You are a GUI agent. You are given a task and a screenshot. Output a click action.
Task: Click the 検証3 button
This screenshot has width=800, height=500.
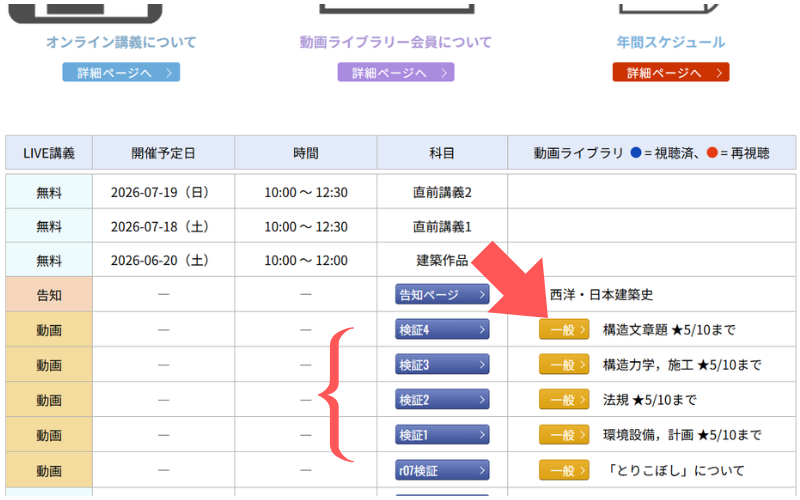click(442, 365)
